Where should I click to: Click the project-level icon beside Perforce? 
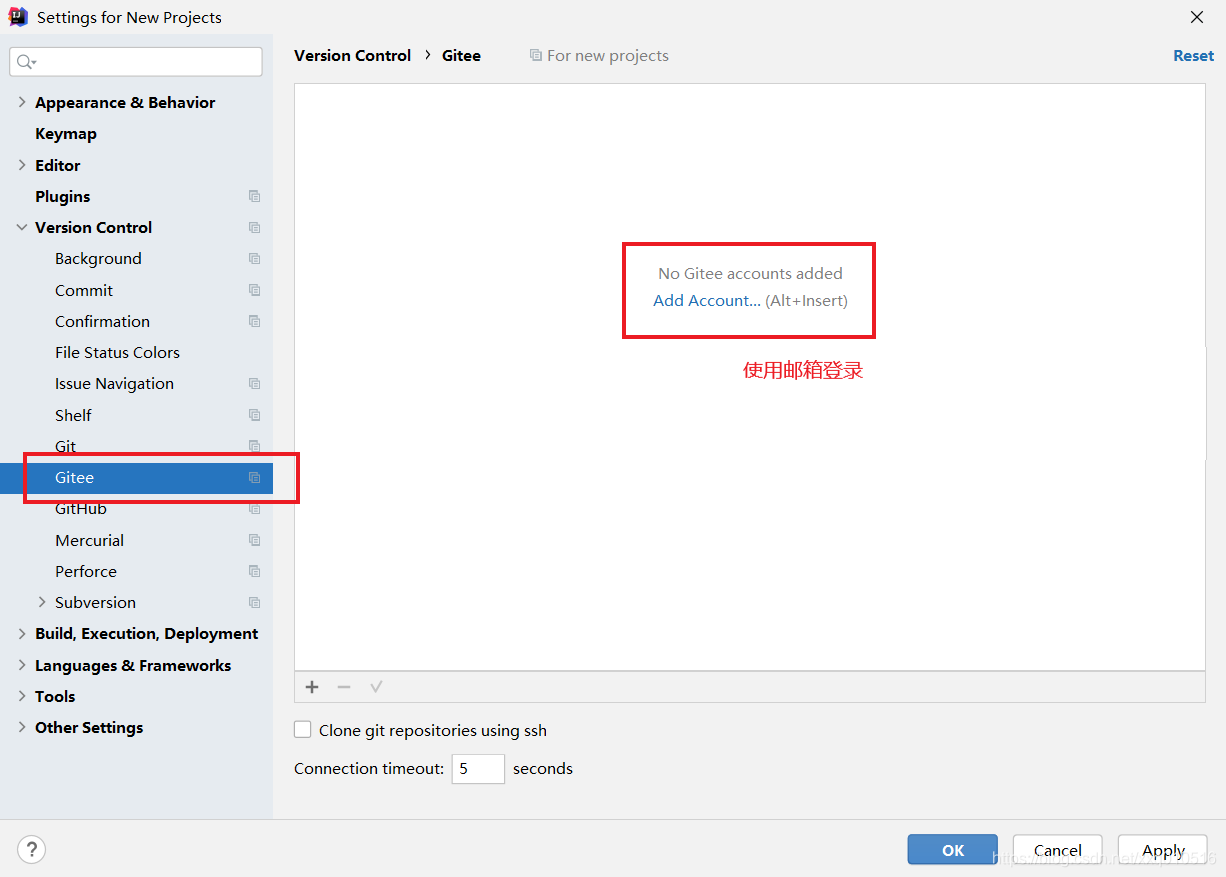point(255,571)
